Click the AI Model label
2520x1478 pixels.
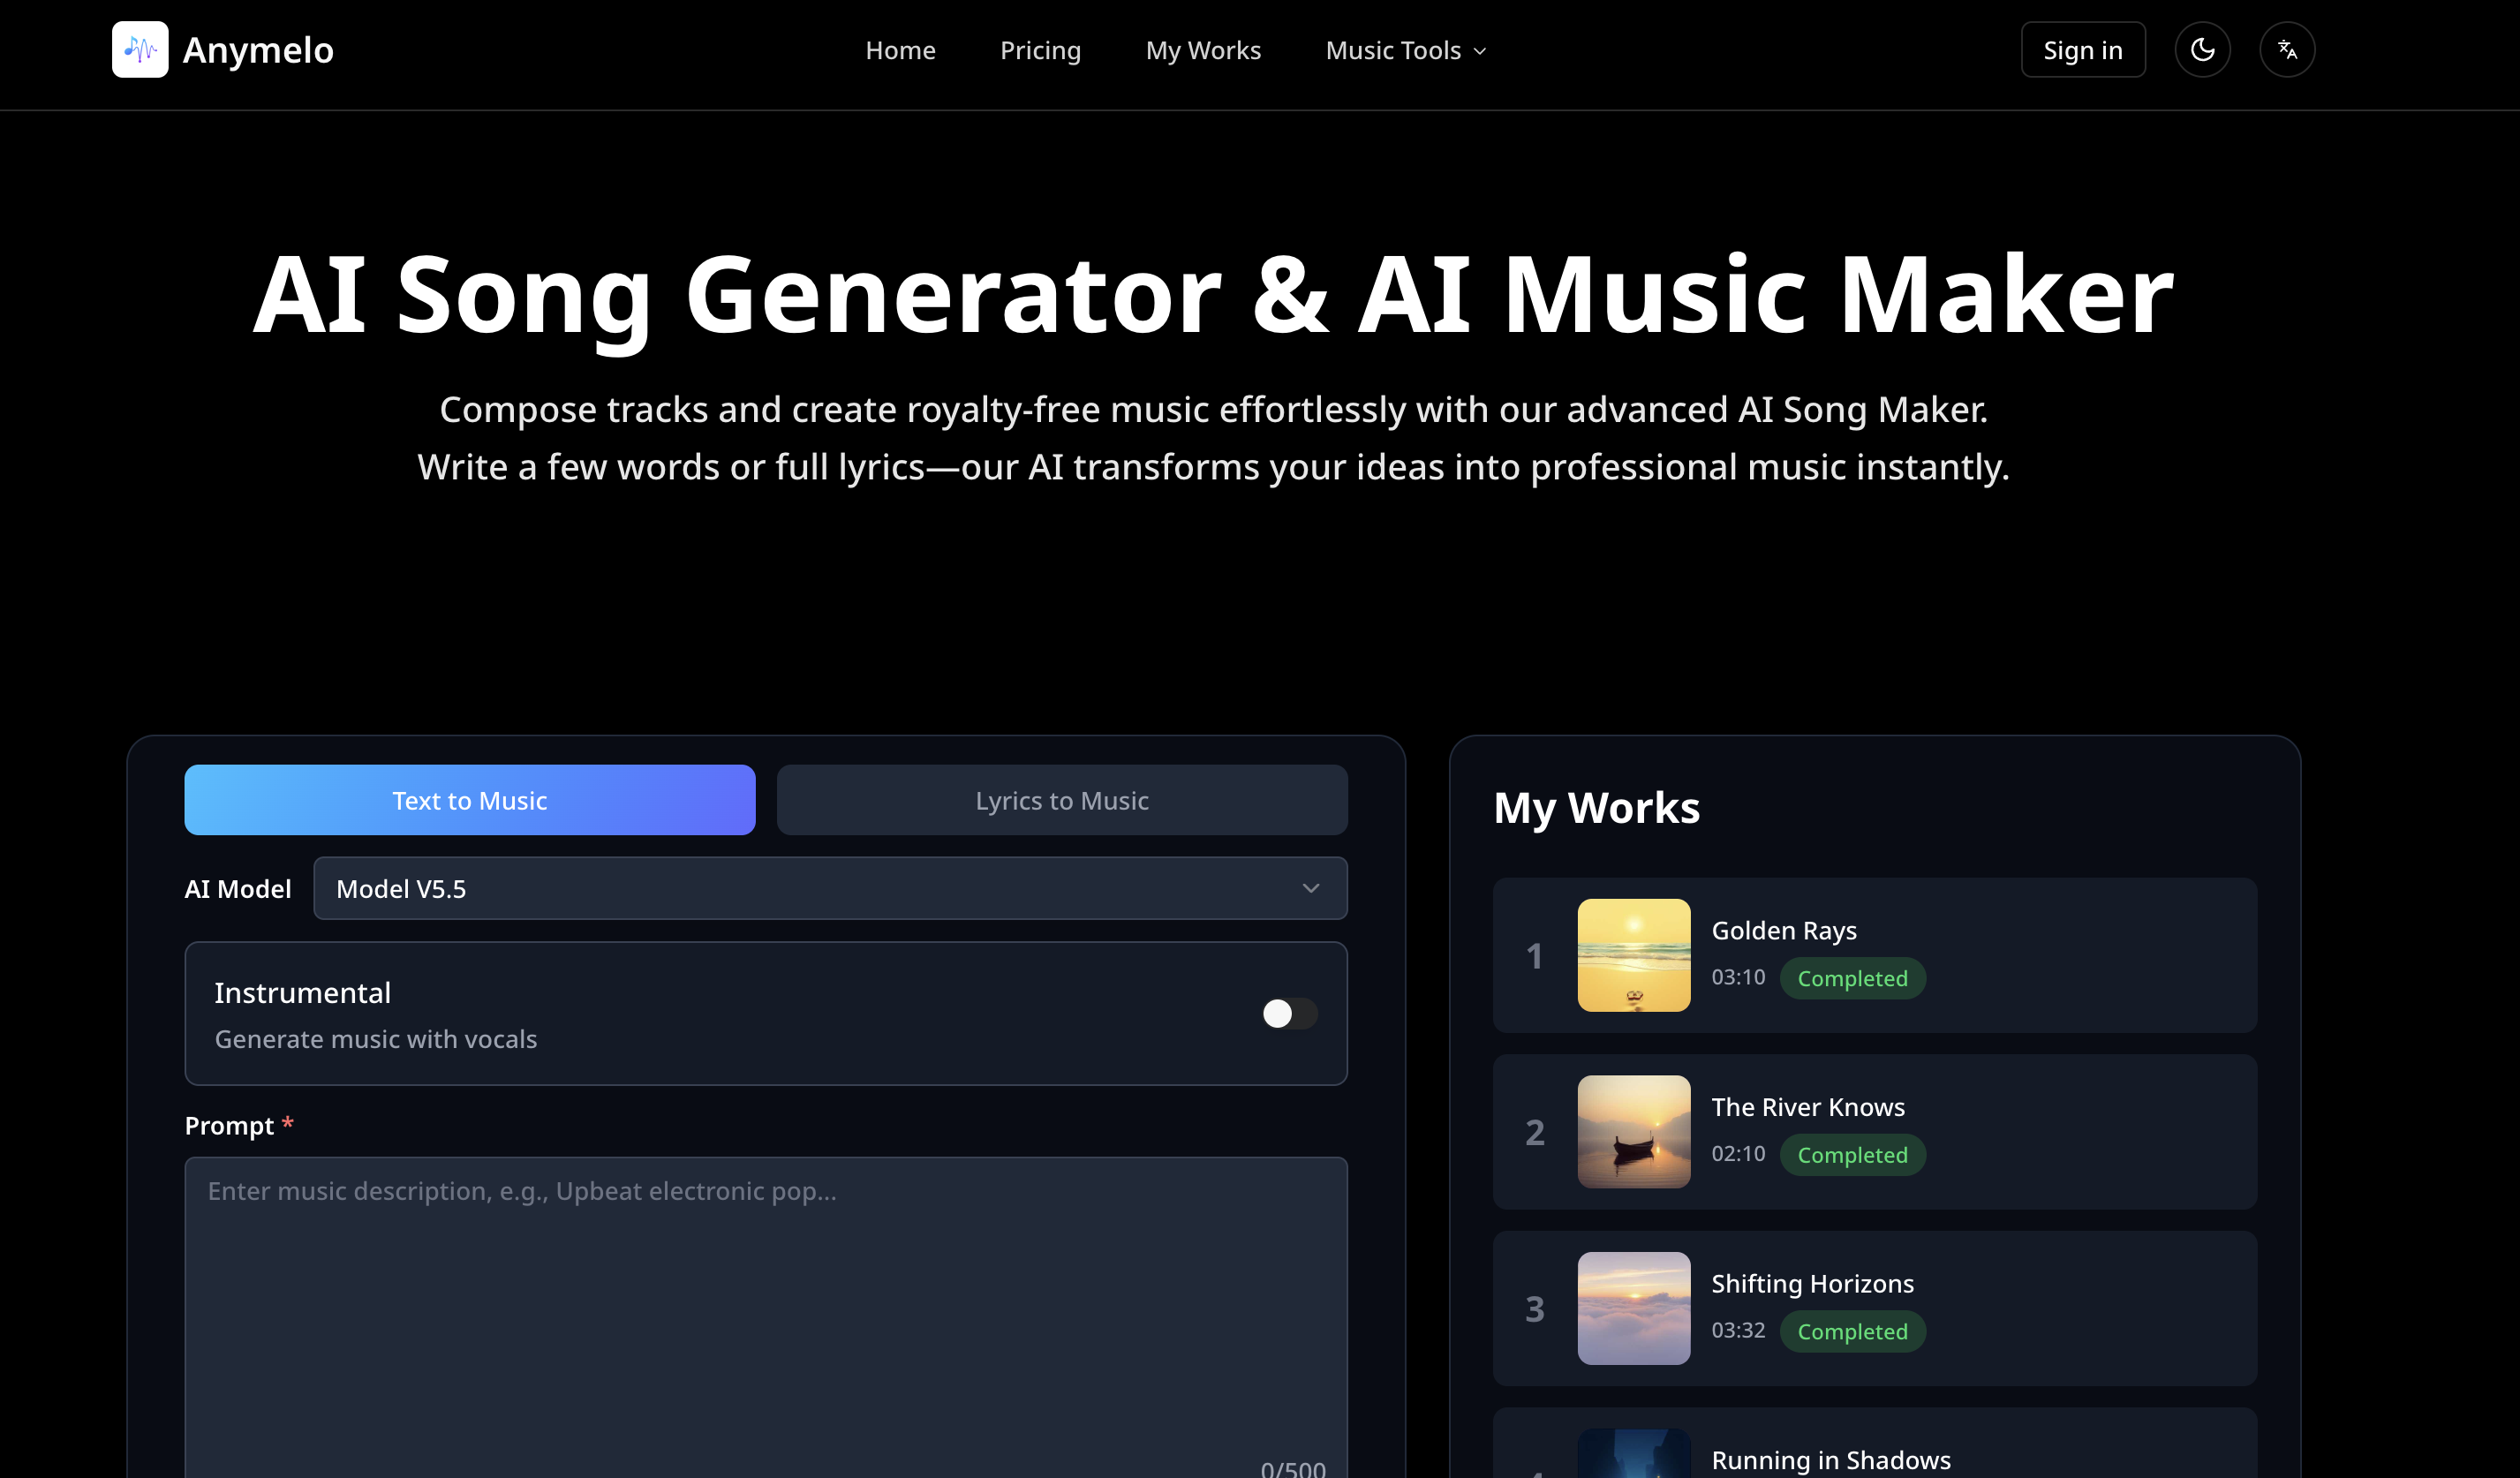pyautogui.click(x=238, y=889)
